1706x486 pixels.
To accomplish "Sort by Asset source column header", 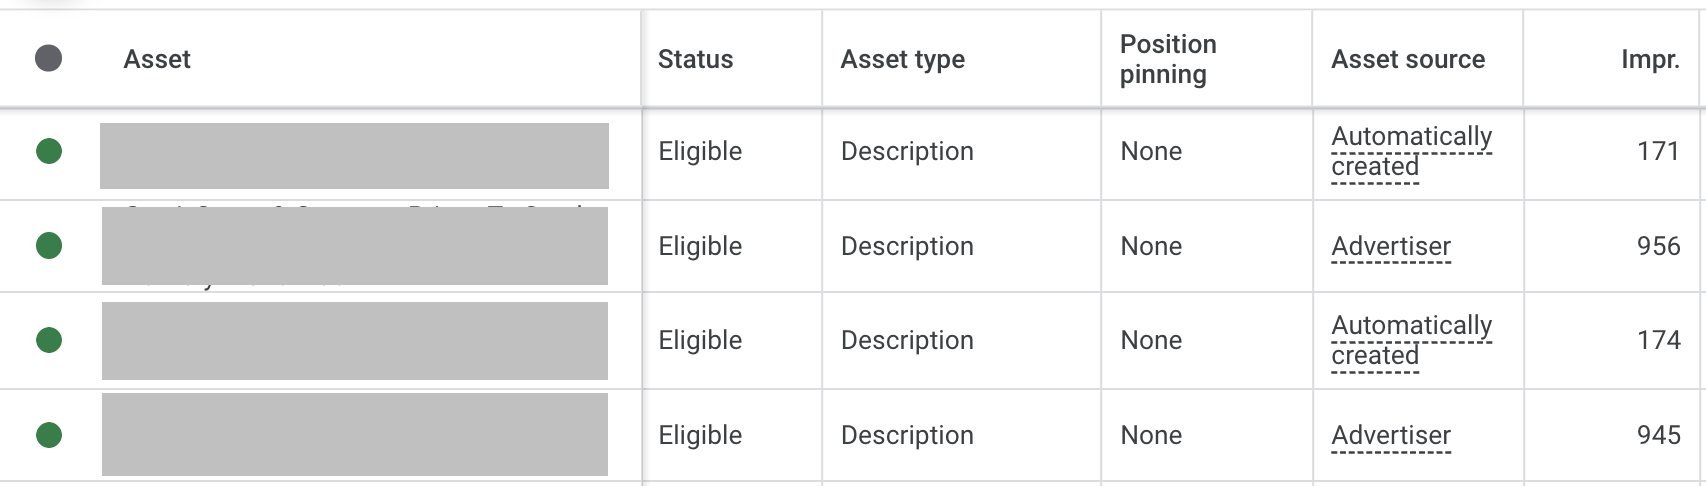I will click(x=1407, y=59).
